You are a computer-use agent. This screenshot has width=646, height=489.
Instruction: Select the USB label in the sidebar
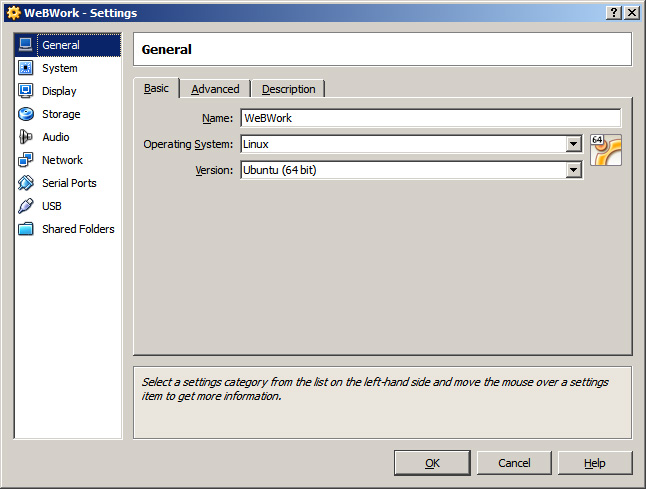click(51, 206)
